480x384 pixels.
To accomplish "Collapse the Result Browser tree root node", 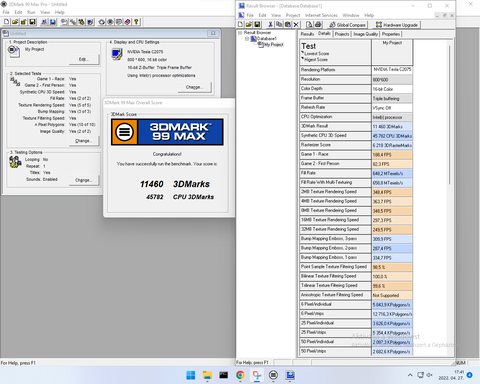I will click(240, 33).
